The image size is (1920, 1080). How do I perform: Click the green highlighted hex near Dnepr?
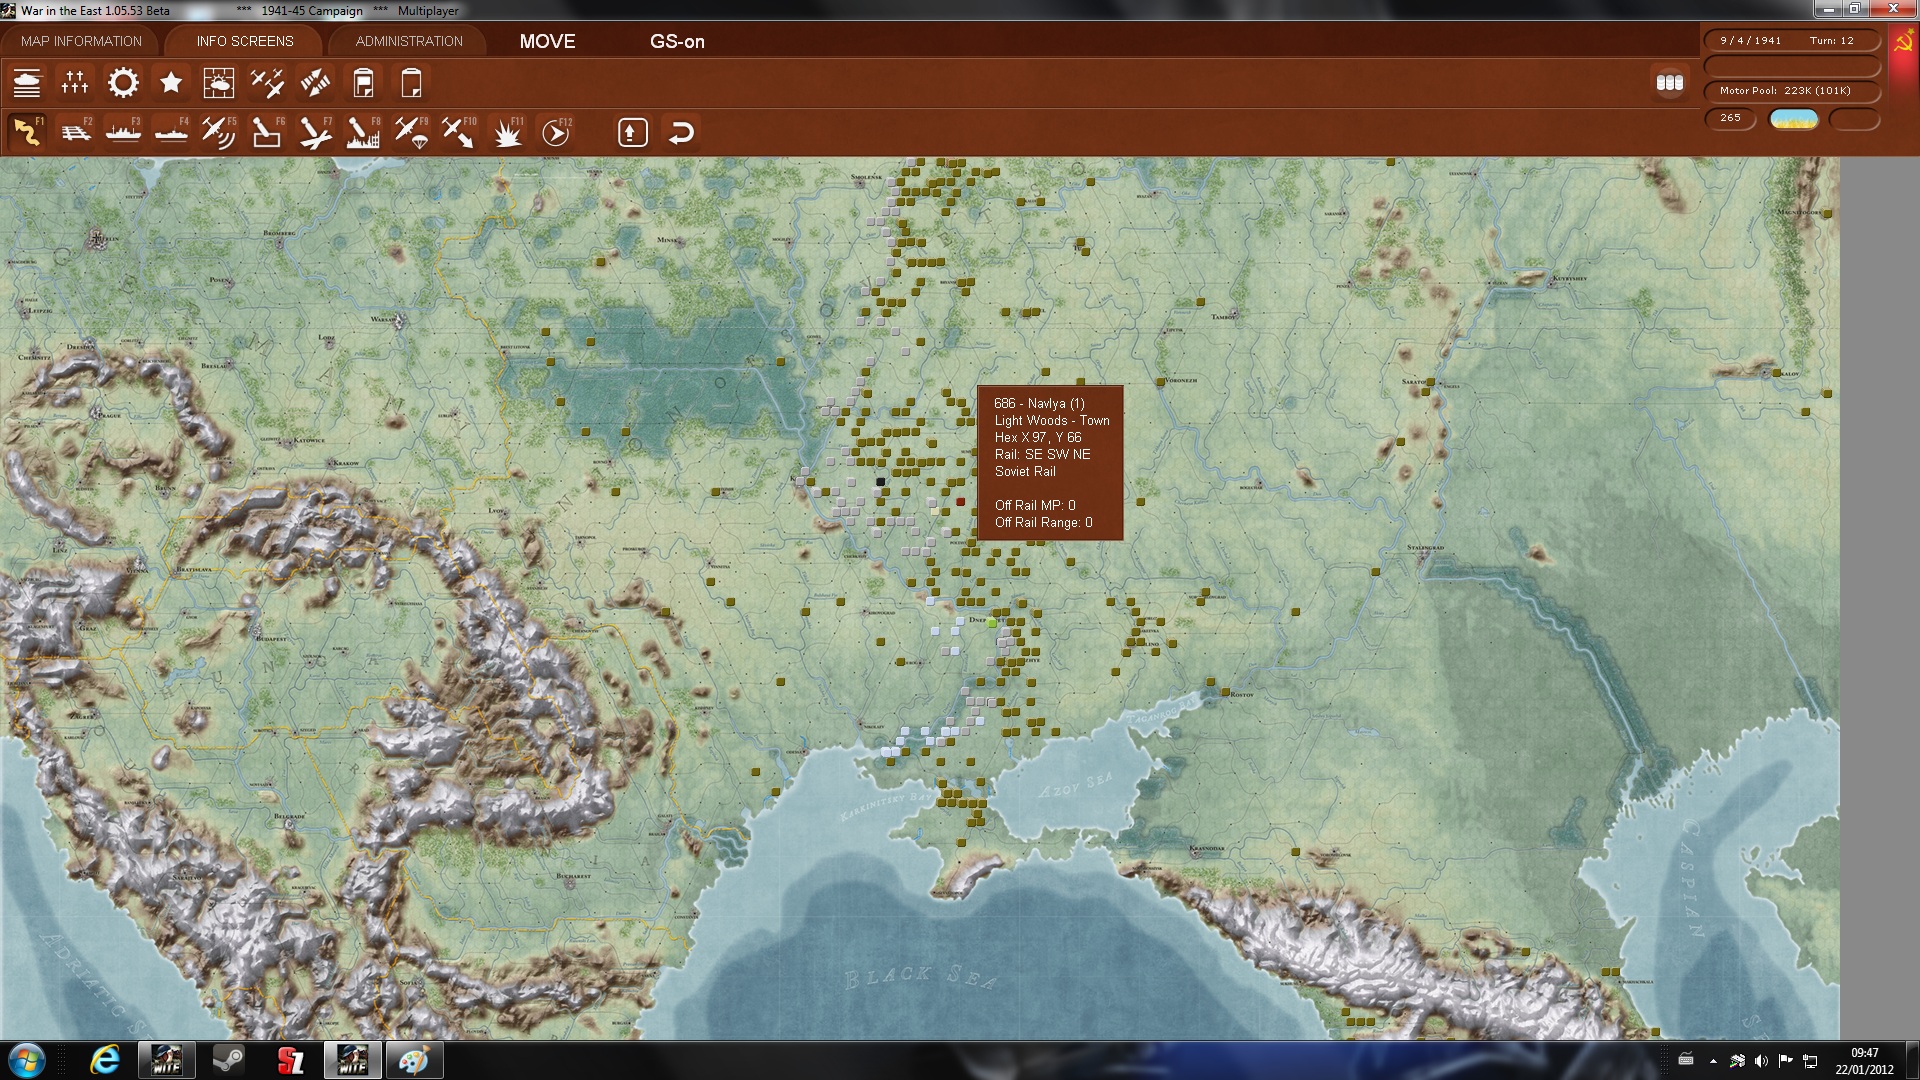click(992, 623)
